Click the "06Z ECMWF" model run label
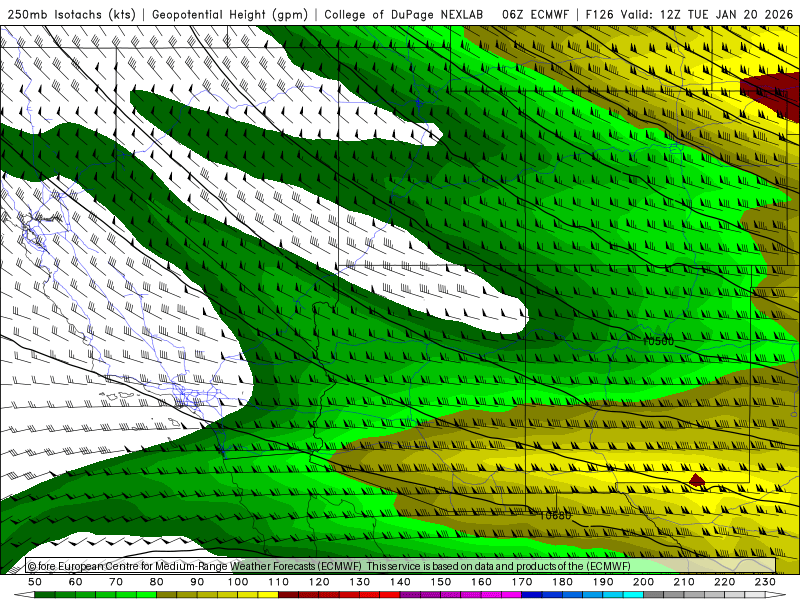 point(535,14)
